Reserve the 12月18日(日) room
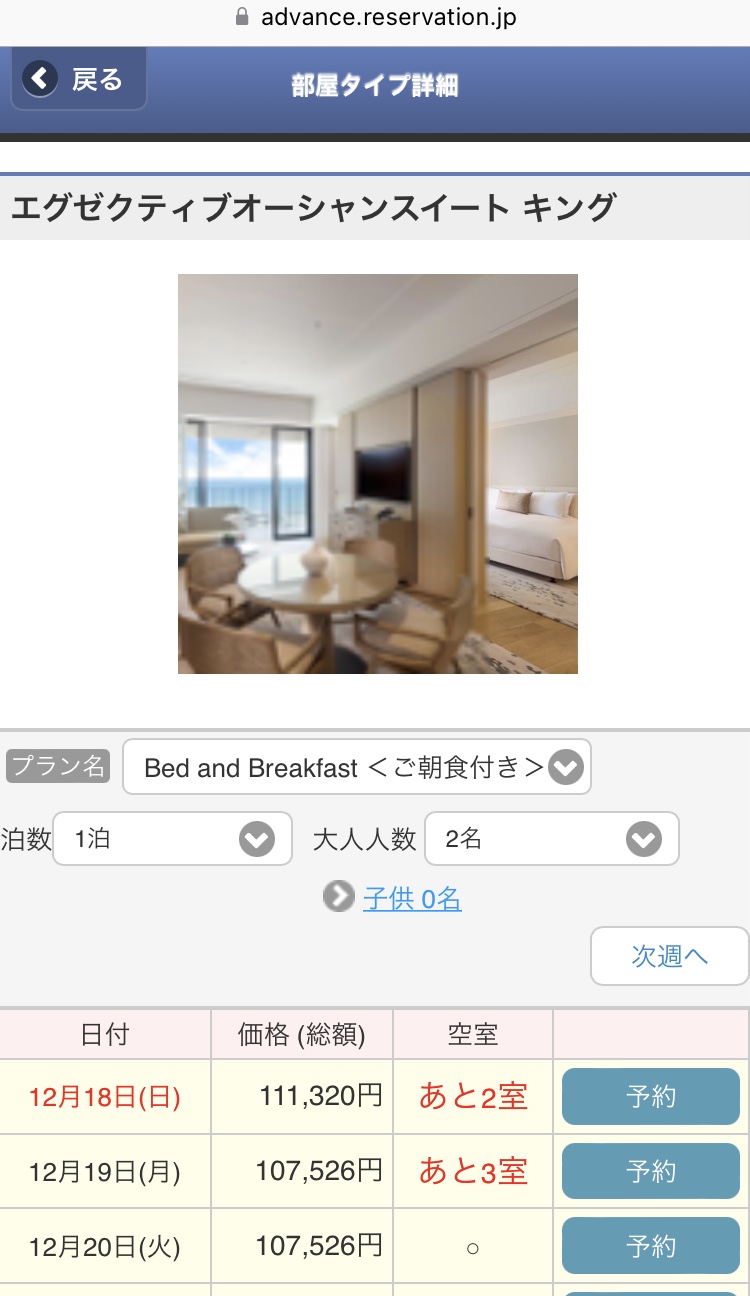Image resolution: width=750 pixels, height=1296 pixels. (651, 1097)
